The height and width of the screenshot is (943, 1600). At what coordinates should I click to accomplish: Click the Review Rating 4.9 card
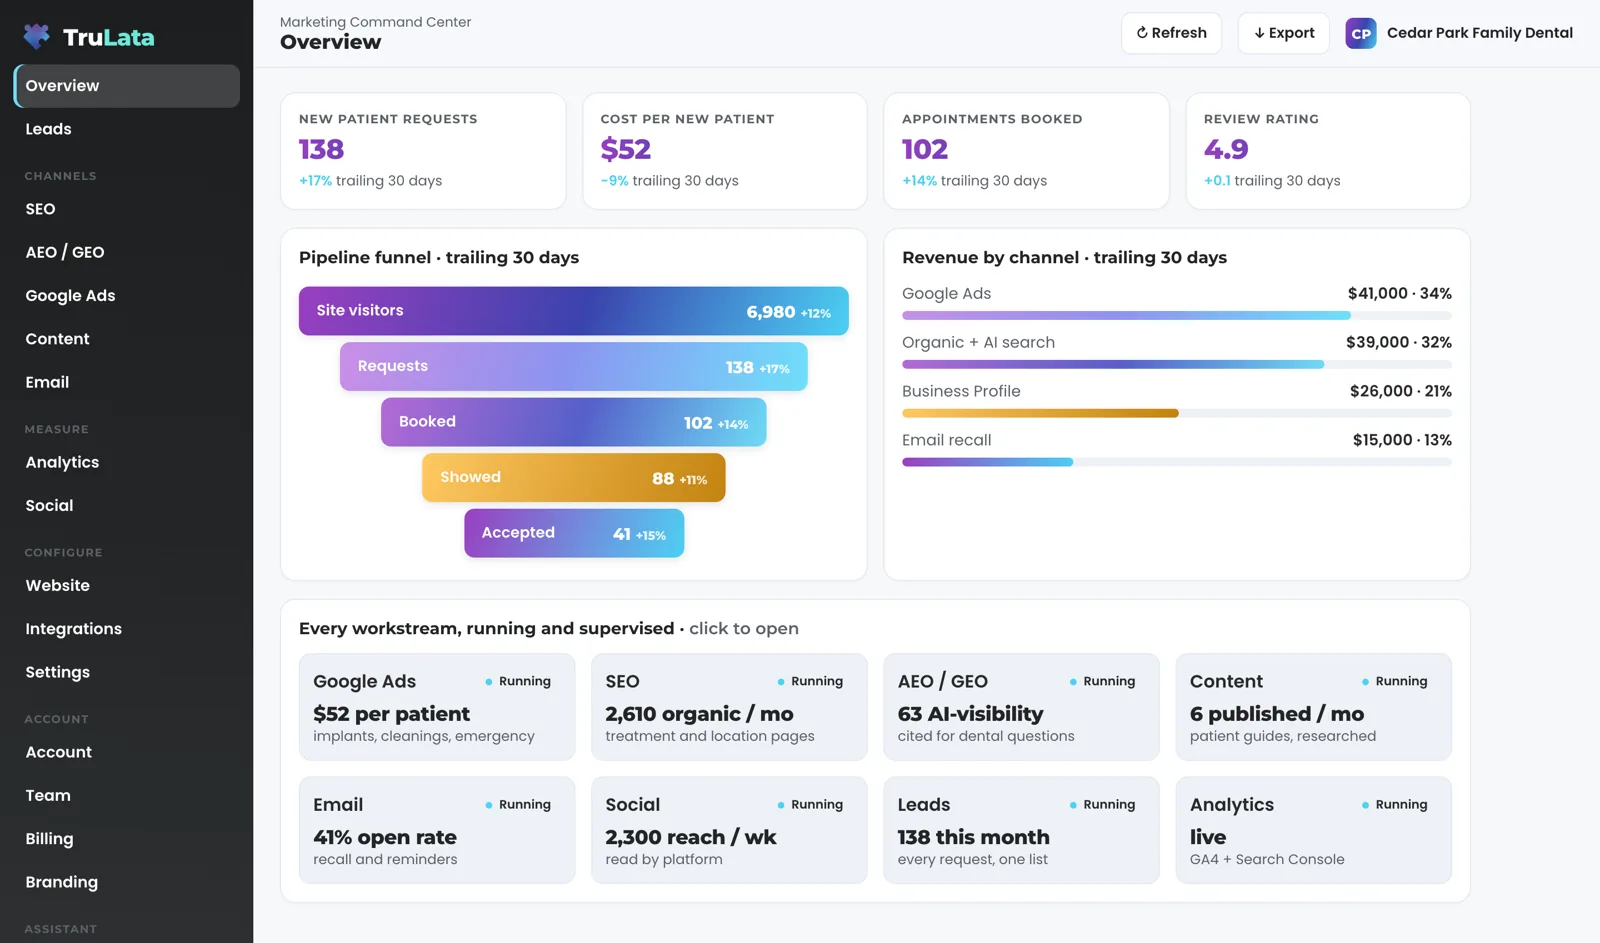coord(1328,151)
